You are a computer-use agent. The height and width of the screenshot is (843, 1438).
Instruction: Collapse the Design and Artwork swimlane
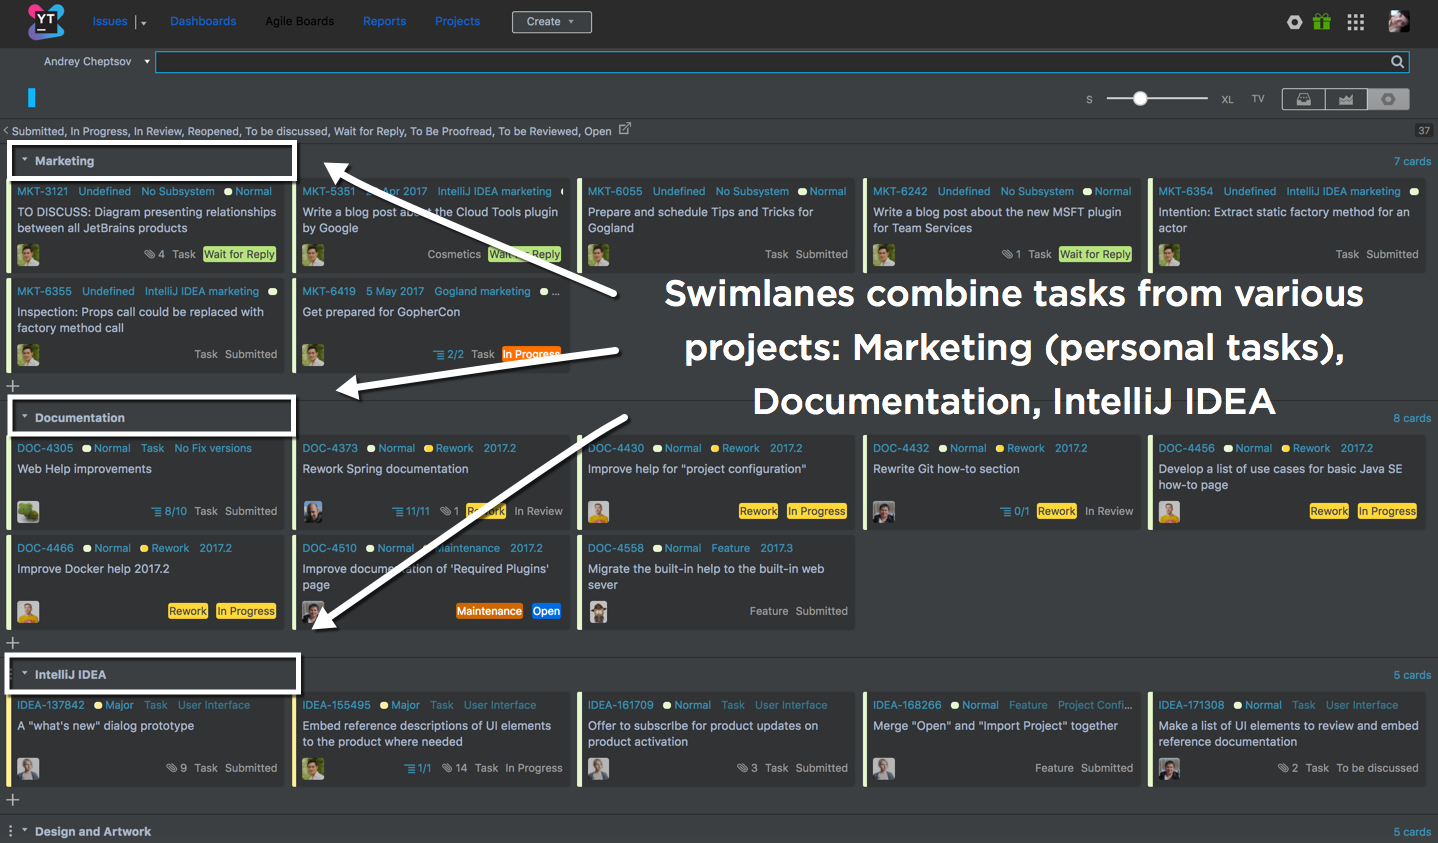pyautogui.click(x=24, y=831)
